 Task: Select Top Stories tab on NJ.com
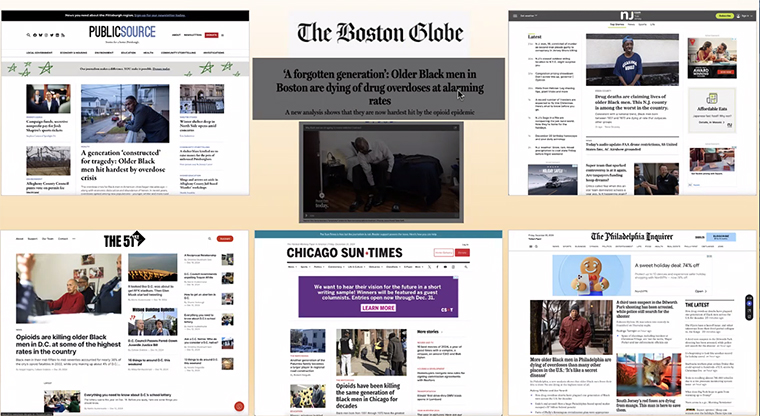[617, 24]
